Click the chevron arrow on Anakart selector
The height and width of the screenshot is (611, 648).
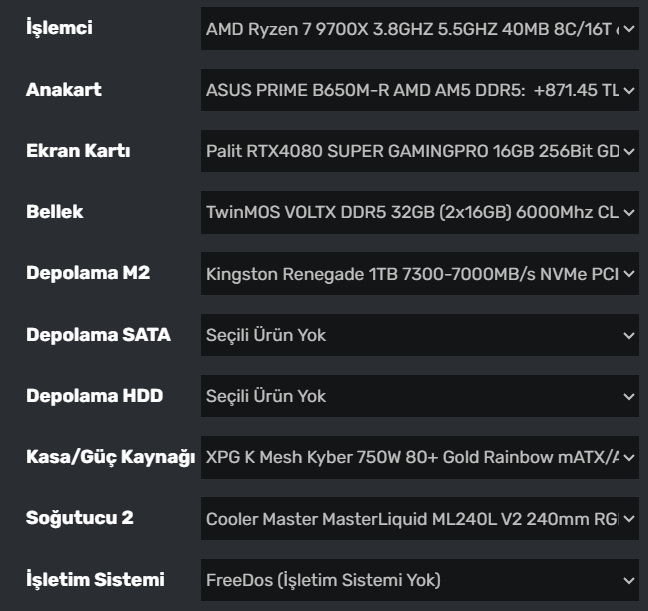tap(628, 91)
